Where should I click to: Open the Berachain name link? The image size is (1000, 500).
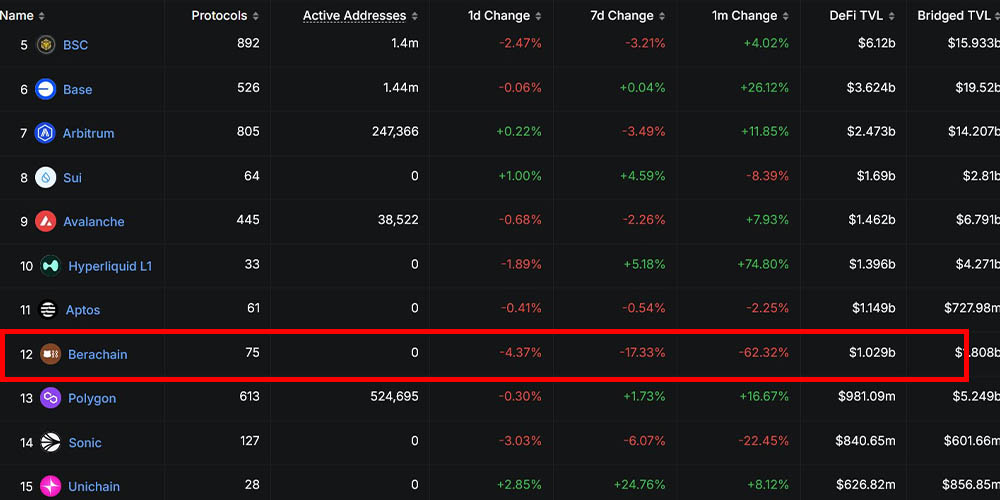[98, 354]
